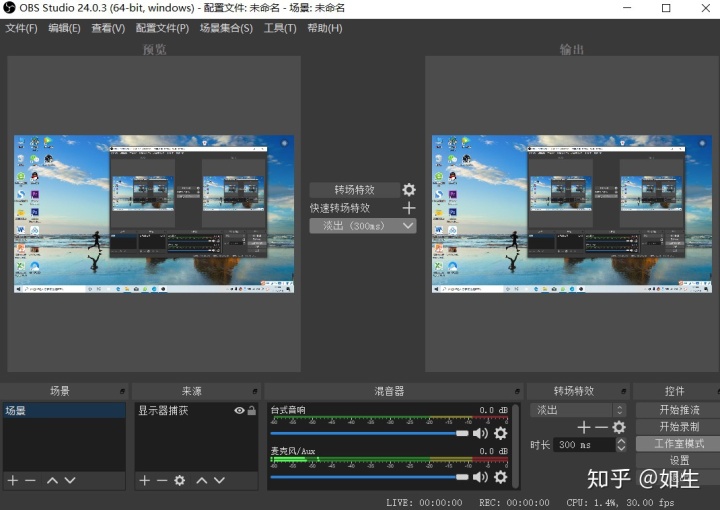Viewport: 720px width, 510px height.
Task: Open the 配置文件(P) menu
Action: pos(162,28)
